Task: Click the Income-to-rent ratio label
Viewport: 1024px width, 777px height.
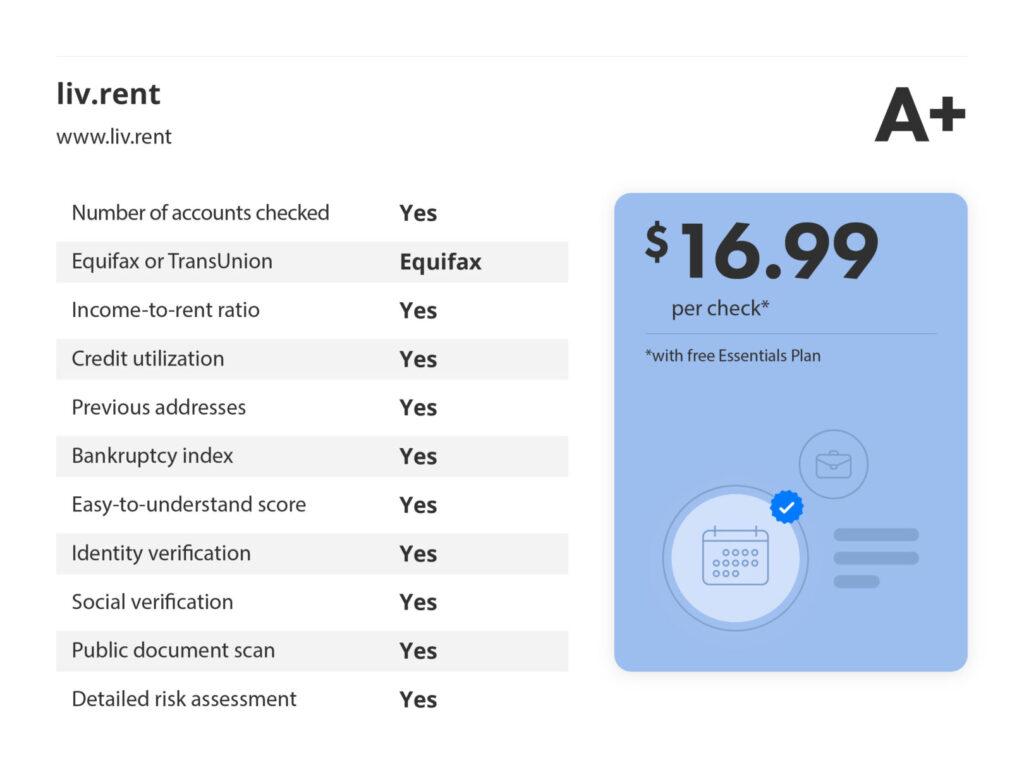Action: pos(165,310)
